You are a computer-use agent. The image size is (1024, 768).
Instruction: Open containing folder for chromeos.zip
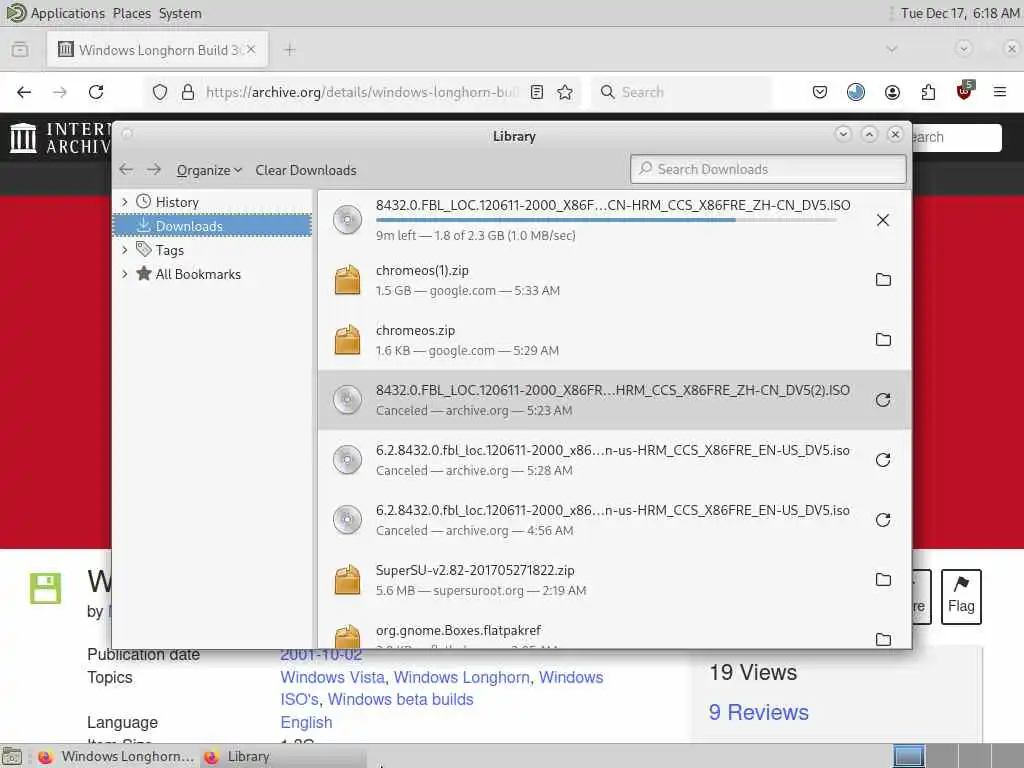(882, 340)
